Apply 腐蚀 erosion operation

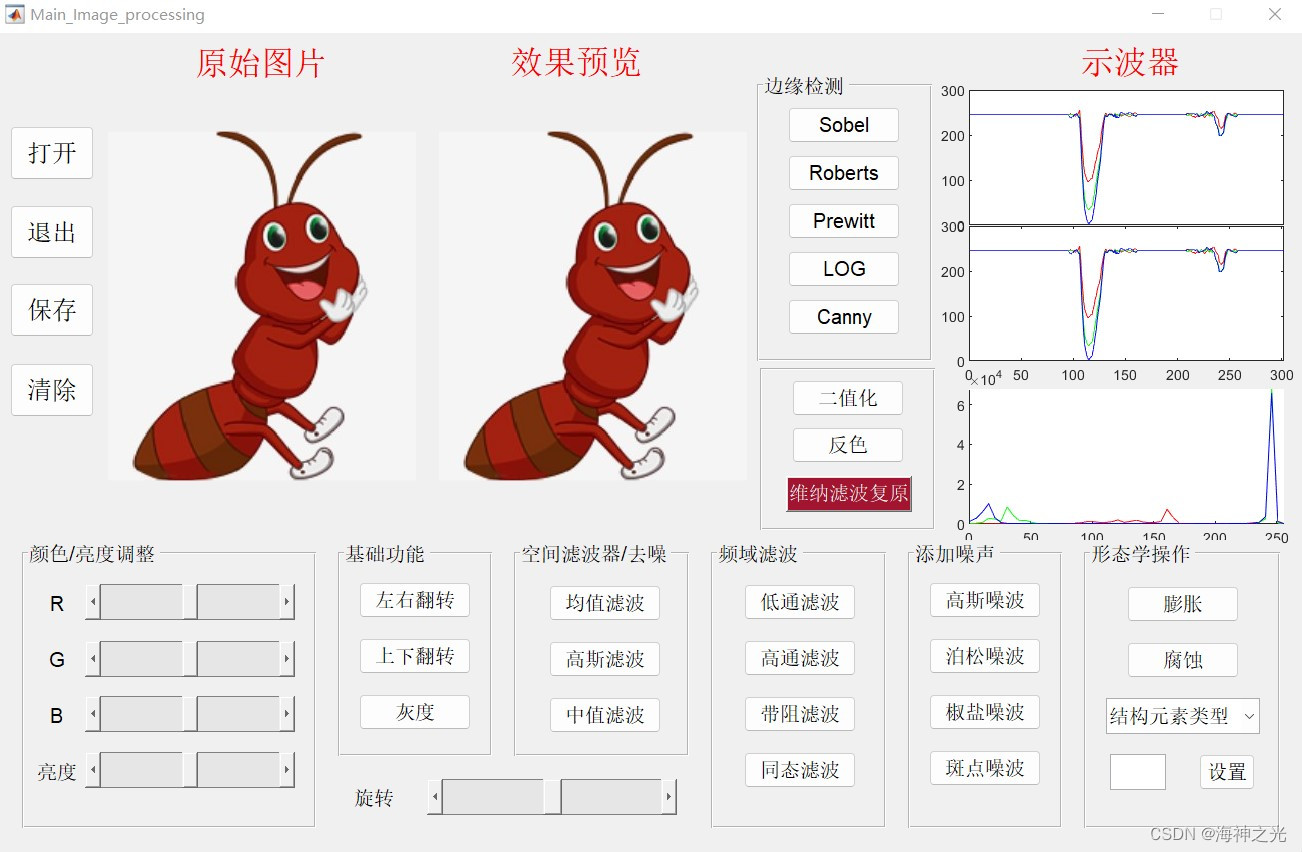coord(1183,660)
